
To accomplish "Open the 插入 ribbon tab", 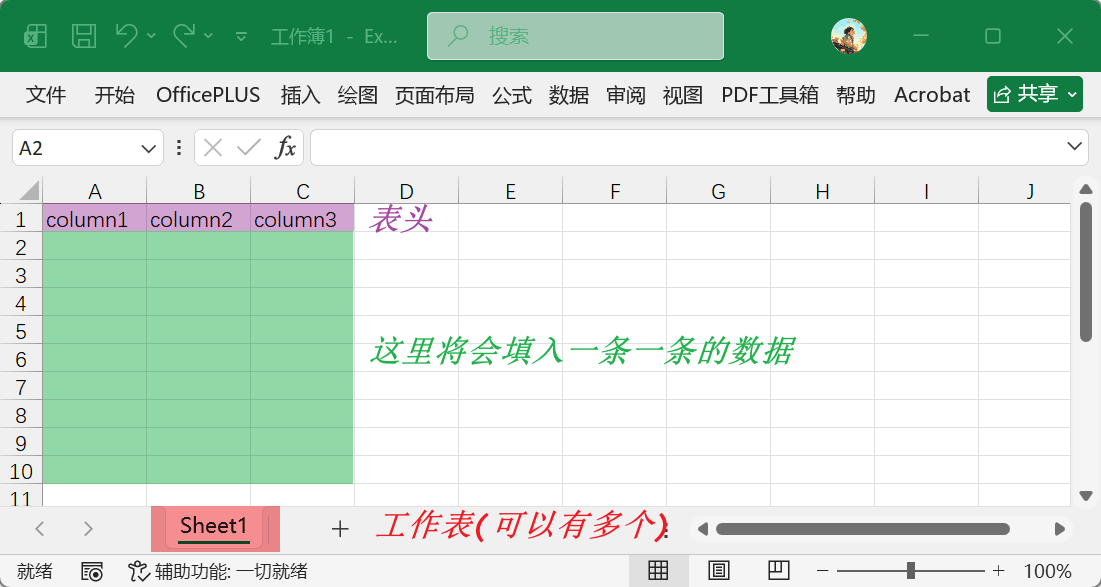I will coord(300,95).
